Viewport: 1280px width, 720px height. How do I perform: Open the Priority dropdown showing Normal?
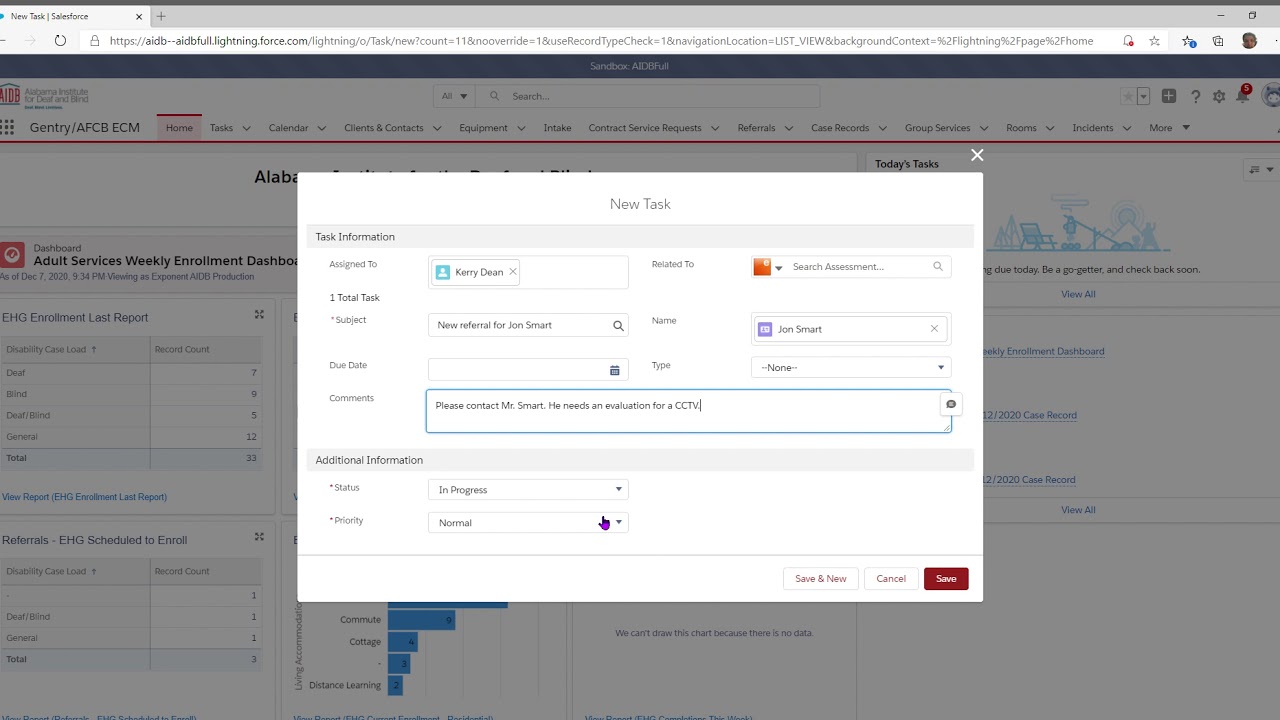coord(528,522)
